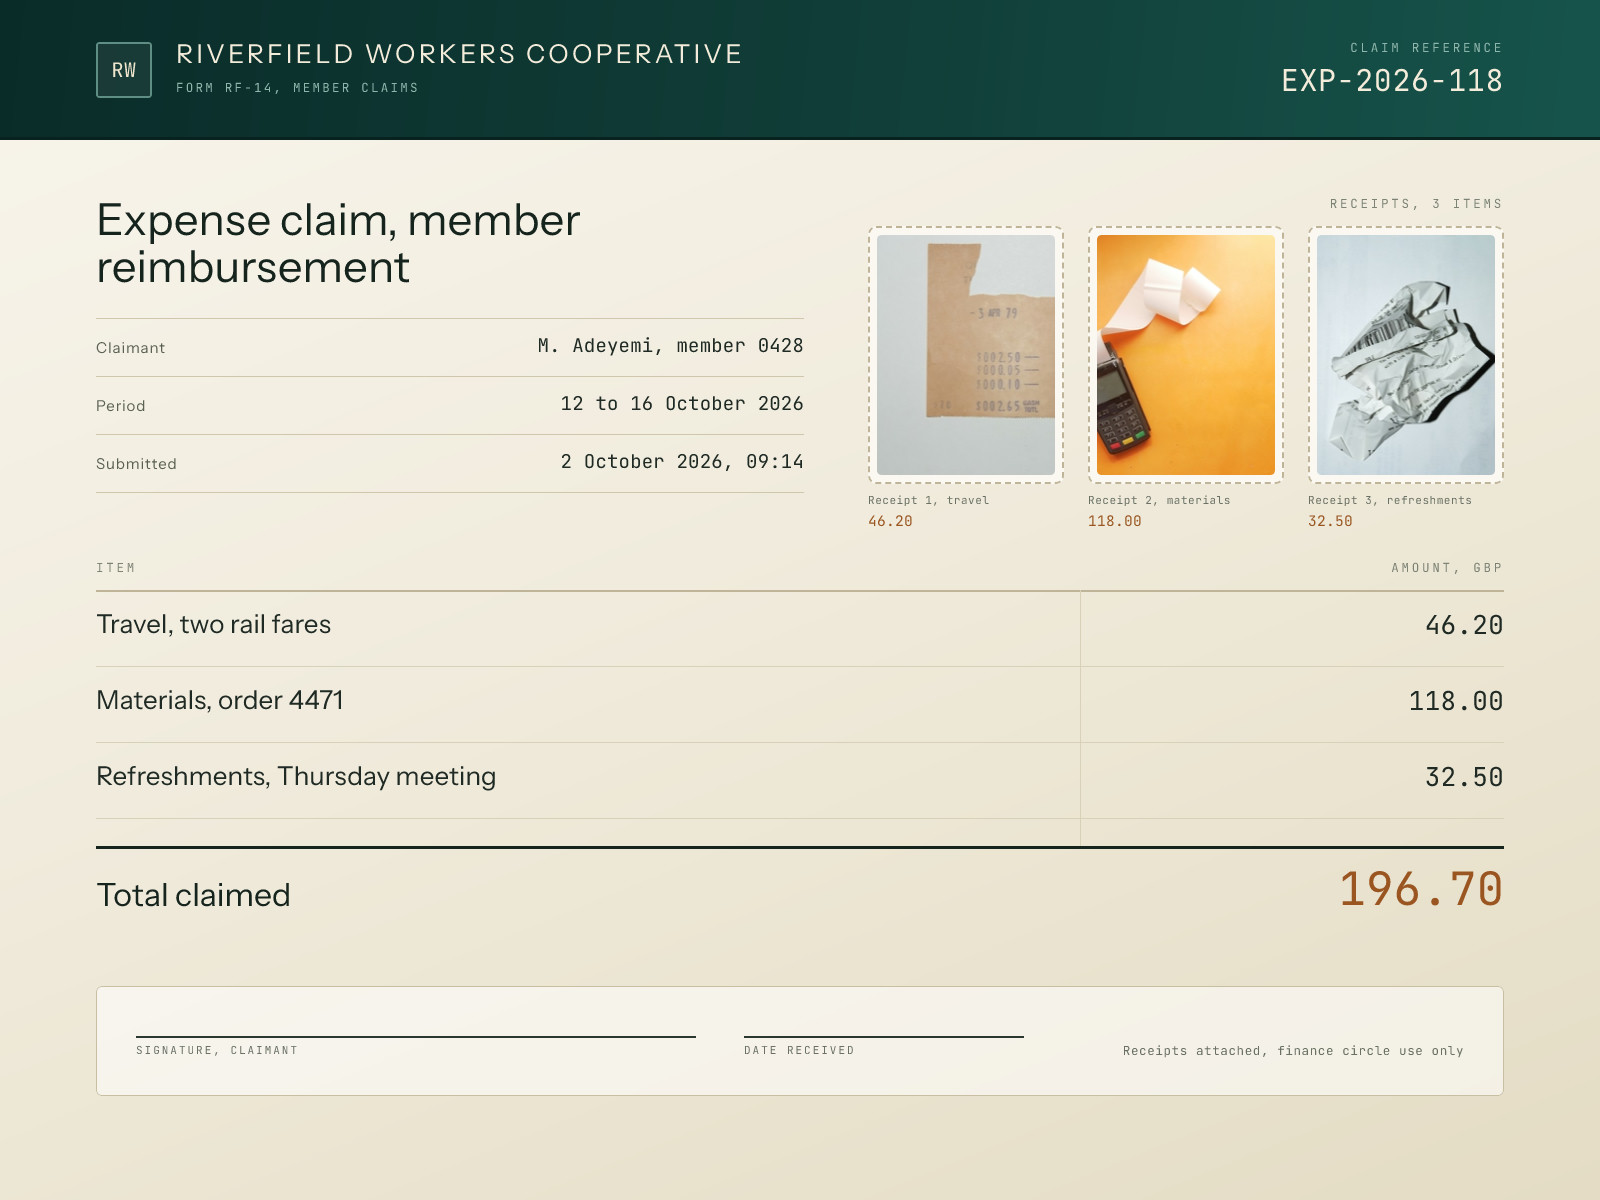Click the 'Expense claim, member reimbursement' heading

click(x=338, y=244)
